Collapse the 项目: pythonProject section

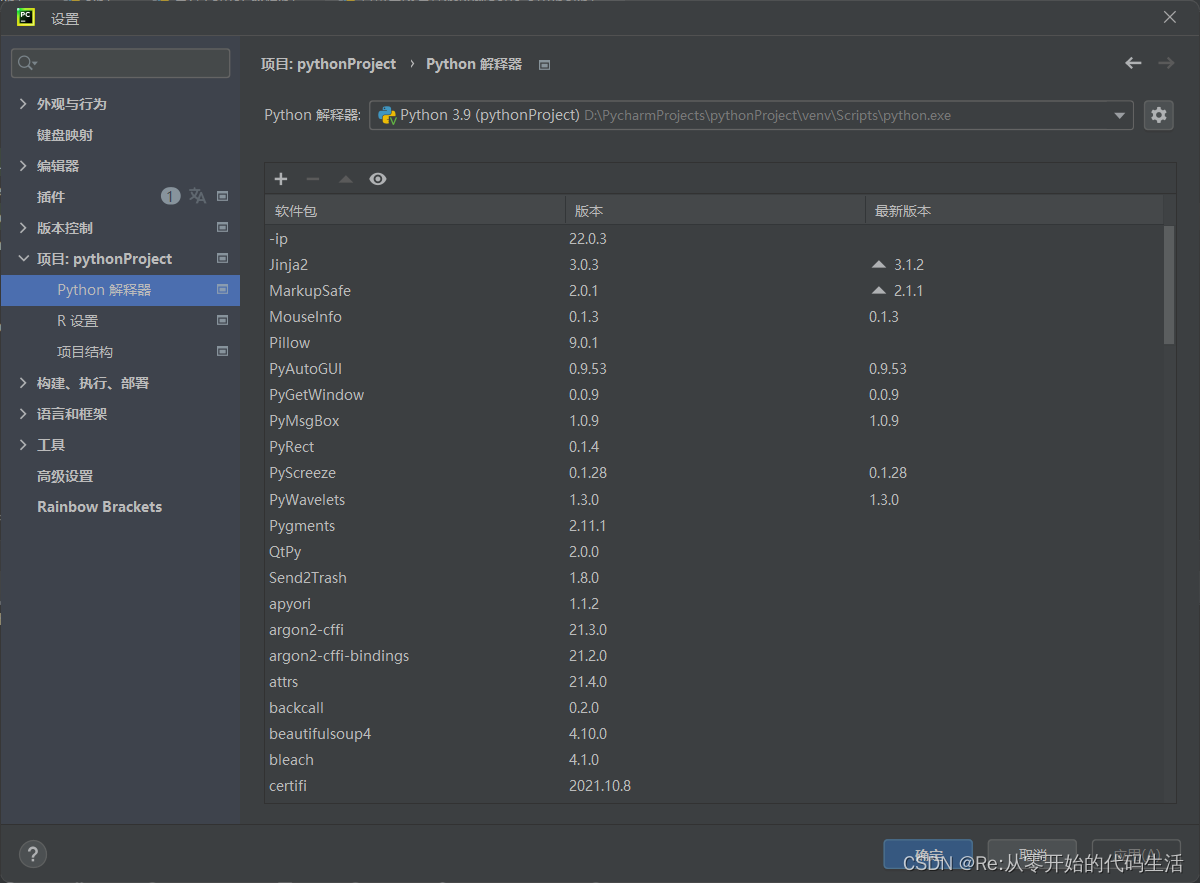coord(24,259)
